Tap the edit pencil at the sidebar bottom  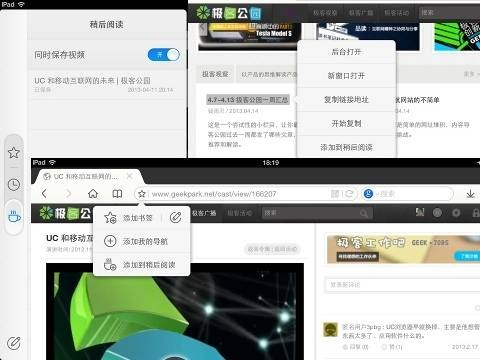point(14,343)
